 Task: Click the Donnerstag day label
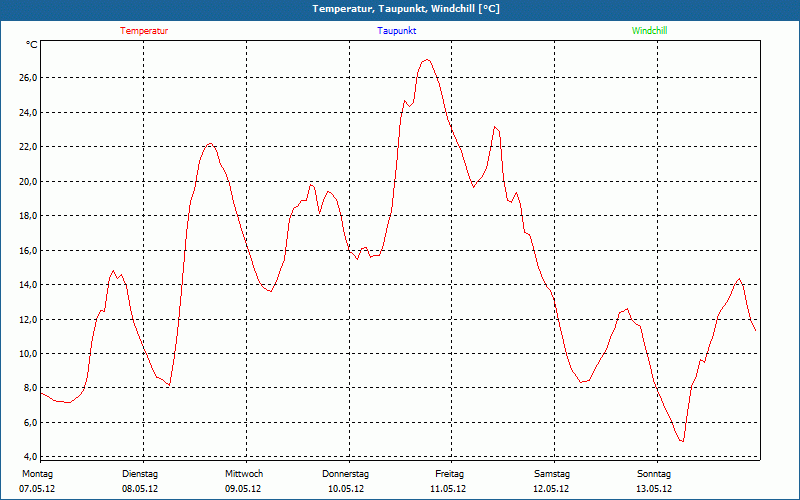[345, 474]
